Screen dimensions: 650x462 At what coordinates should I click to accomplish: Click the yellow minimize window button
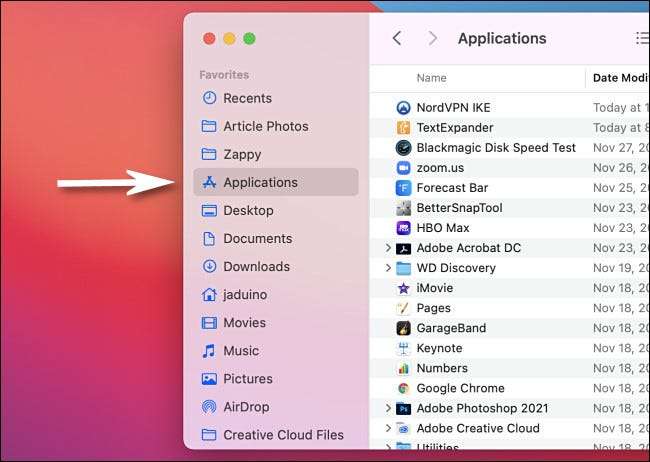[229, 39]
